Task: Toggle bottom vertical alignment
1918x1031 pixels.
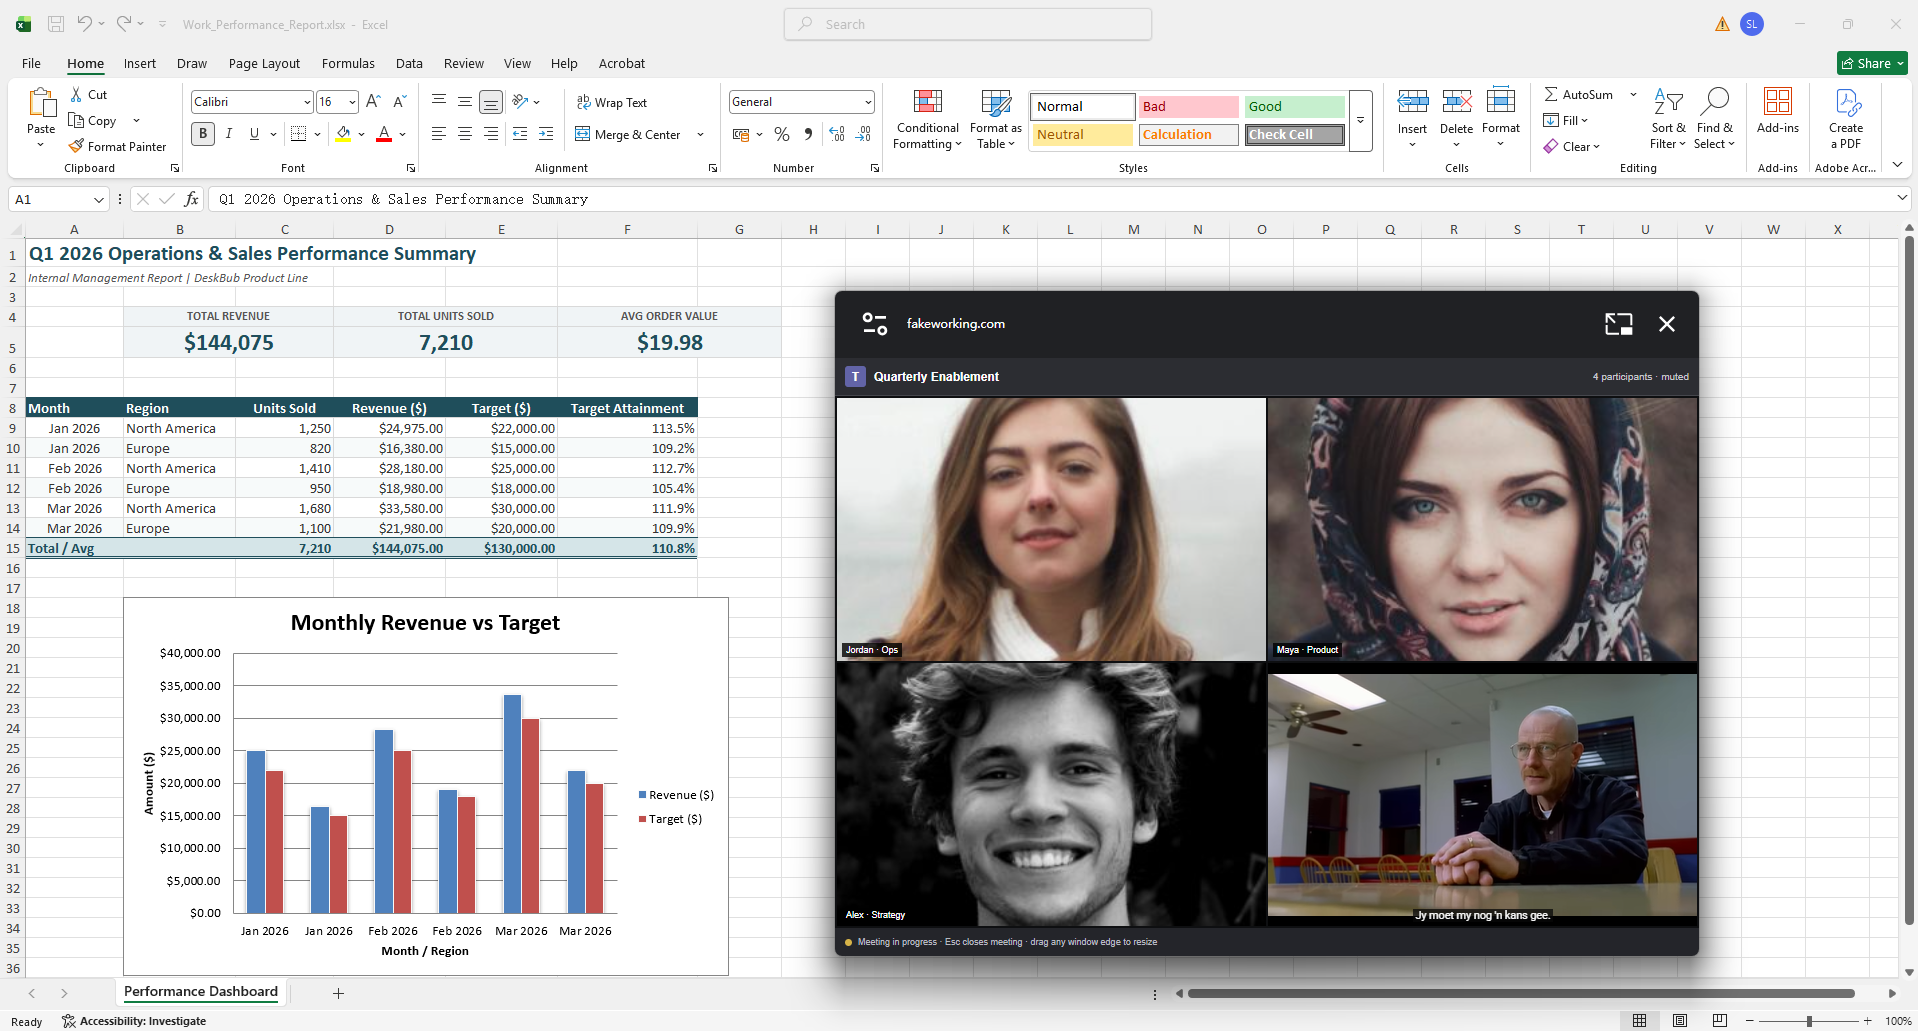Action: click(x=491, y=102)
